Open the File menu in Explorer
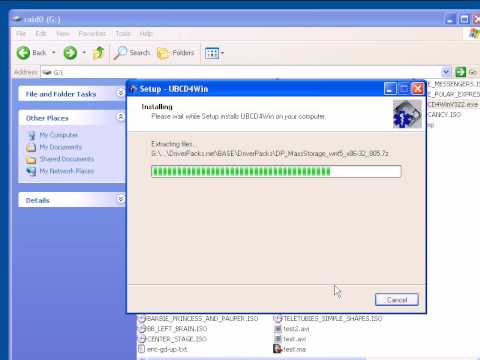Viewport: 480px width, 360px height. pyautogui.click(x=21, y=34)
